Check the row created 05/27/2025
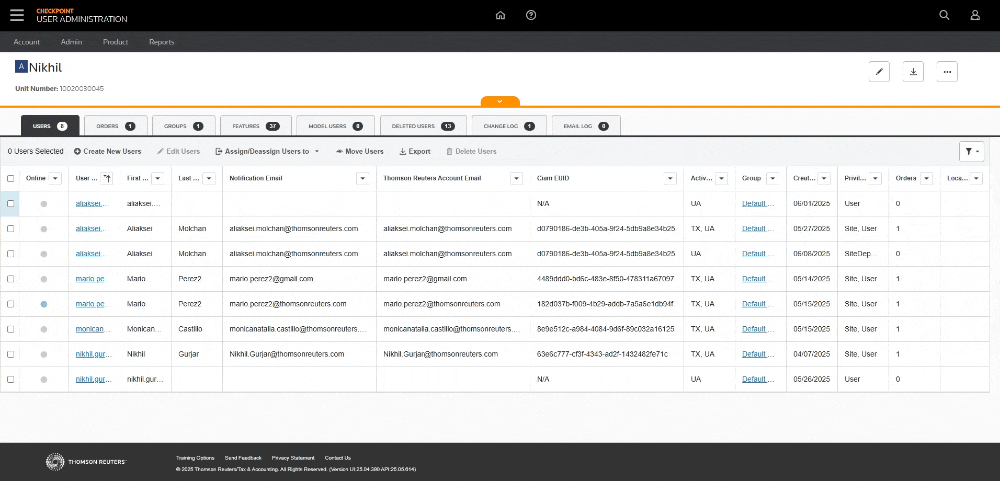The image size is (1000, 481). 10,228
